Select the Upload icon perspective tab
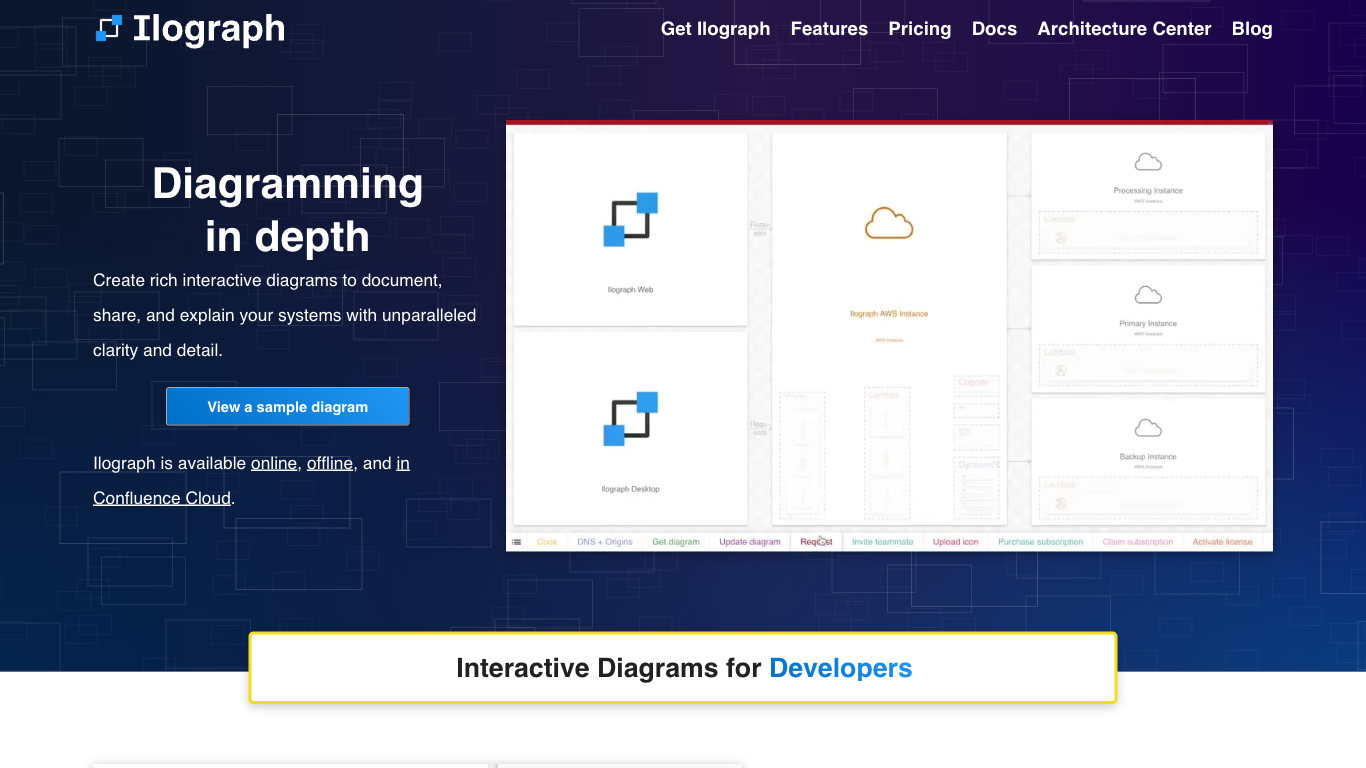 pos(956,542)
